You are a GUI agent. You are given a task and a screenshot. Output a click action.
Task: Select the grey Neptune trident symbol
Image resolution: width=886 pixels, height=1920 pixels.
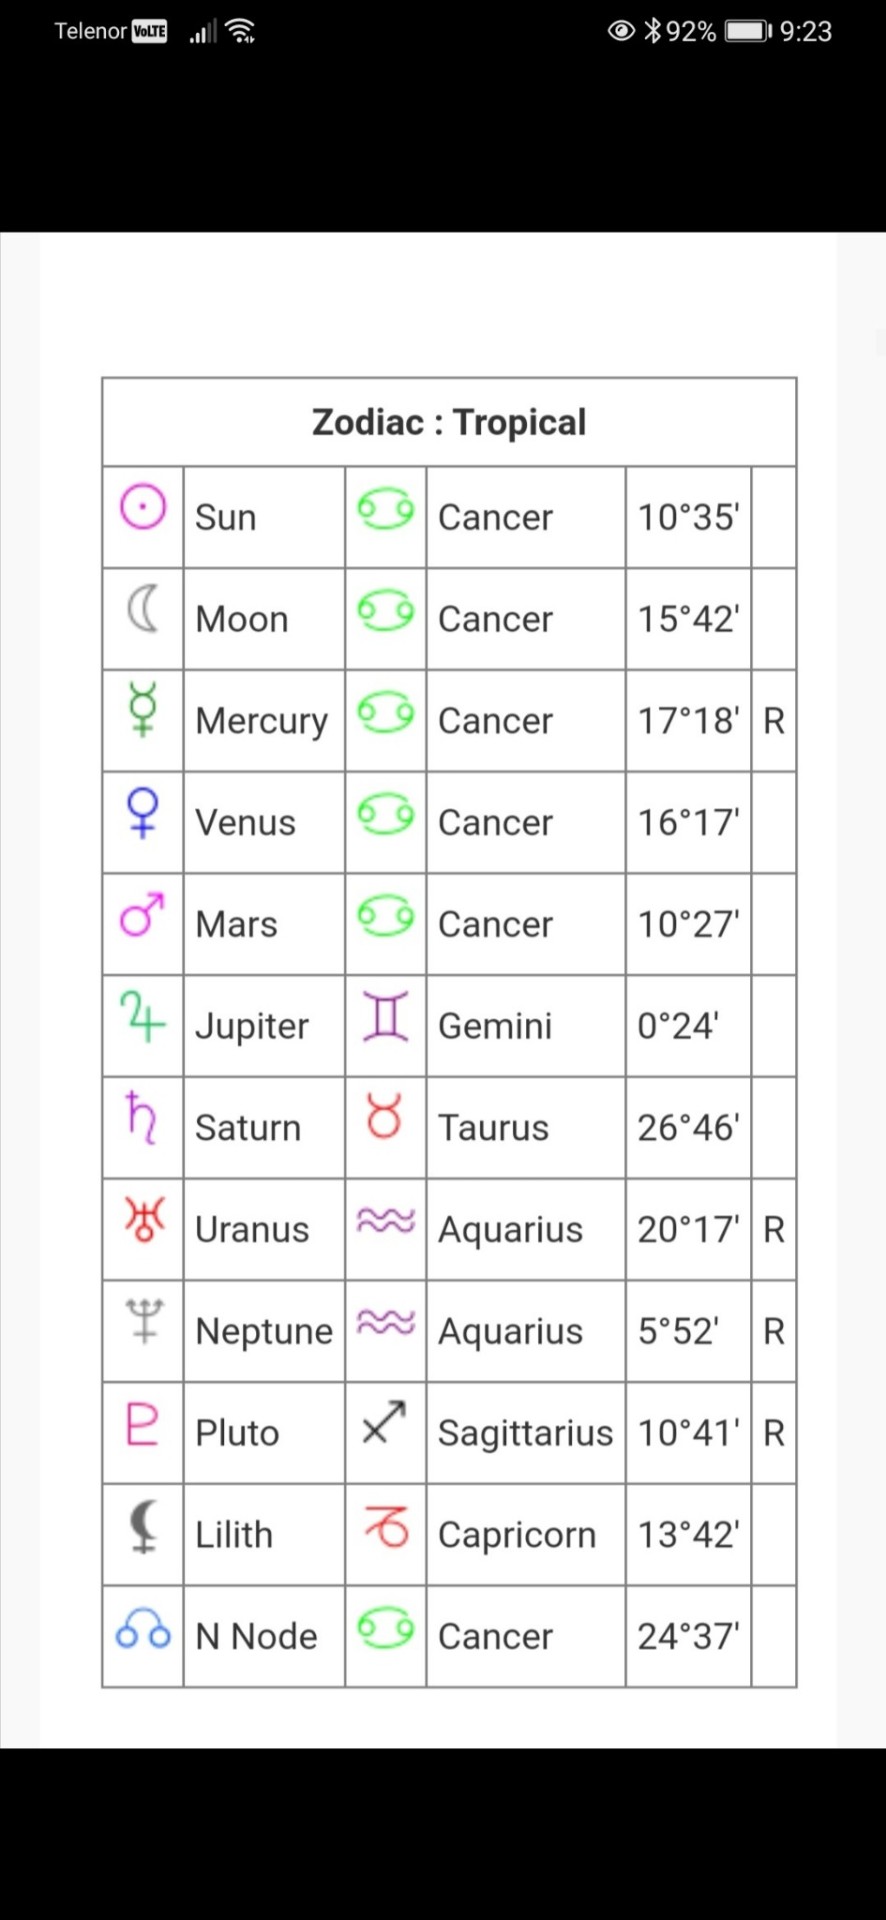click(144, 1321)
